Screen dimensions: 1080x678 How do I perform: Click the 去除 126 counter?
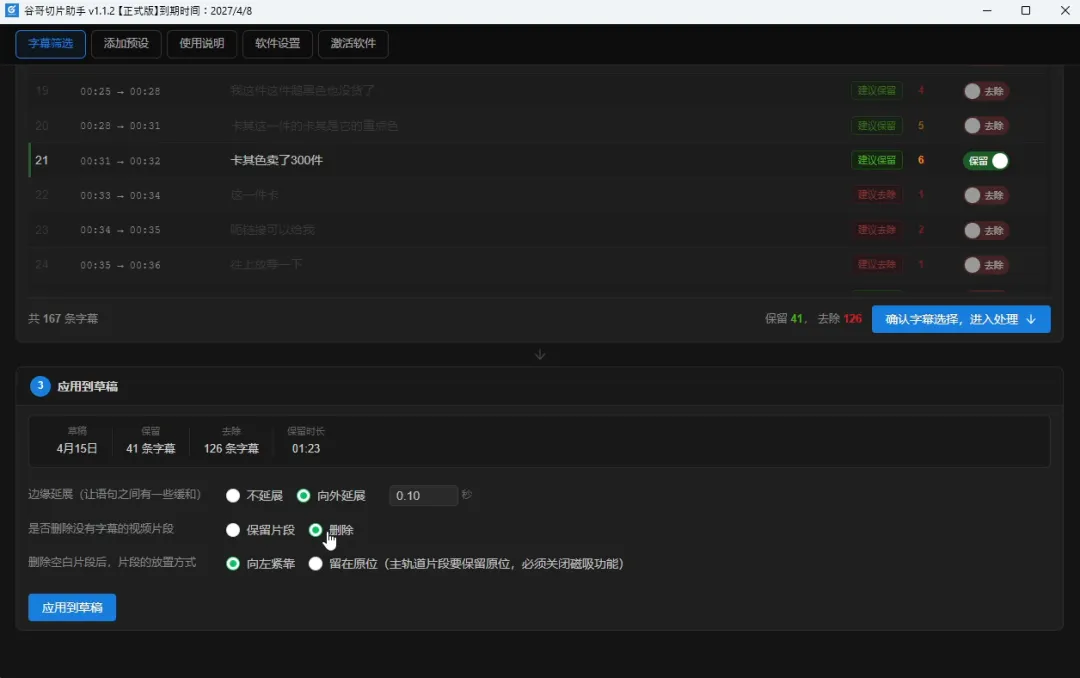click(x=840, y=318)
